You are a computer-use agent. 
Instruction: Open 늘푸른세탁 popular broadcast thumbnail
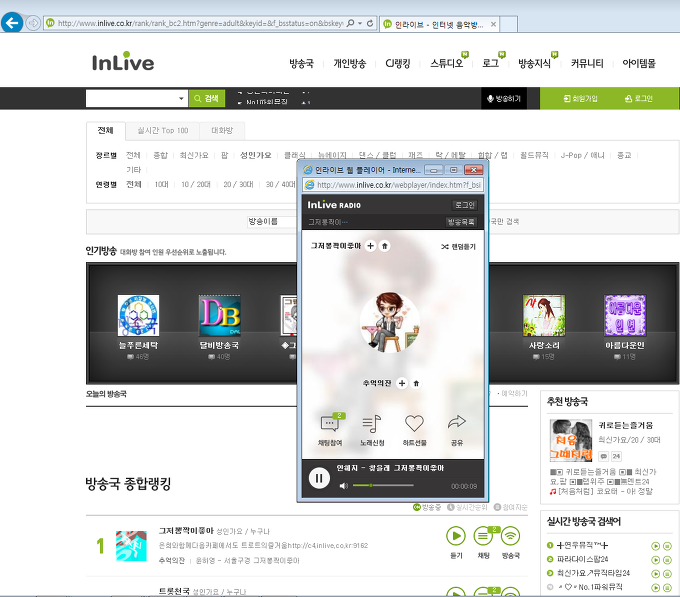coord(138,316)
